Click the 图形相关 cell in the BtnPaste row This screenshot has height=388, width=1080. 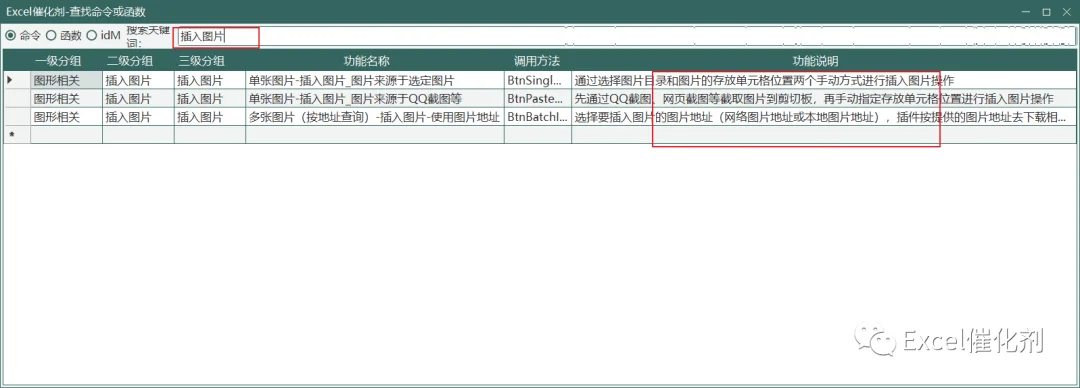click(x=67, y=99)
